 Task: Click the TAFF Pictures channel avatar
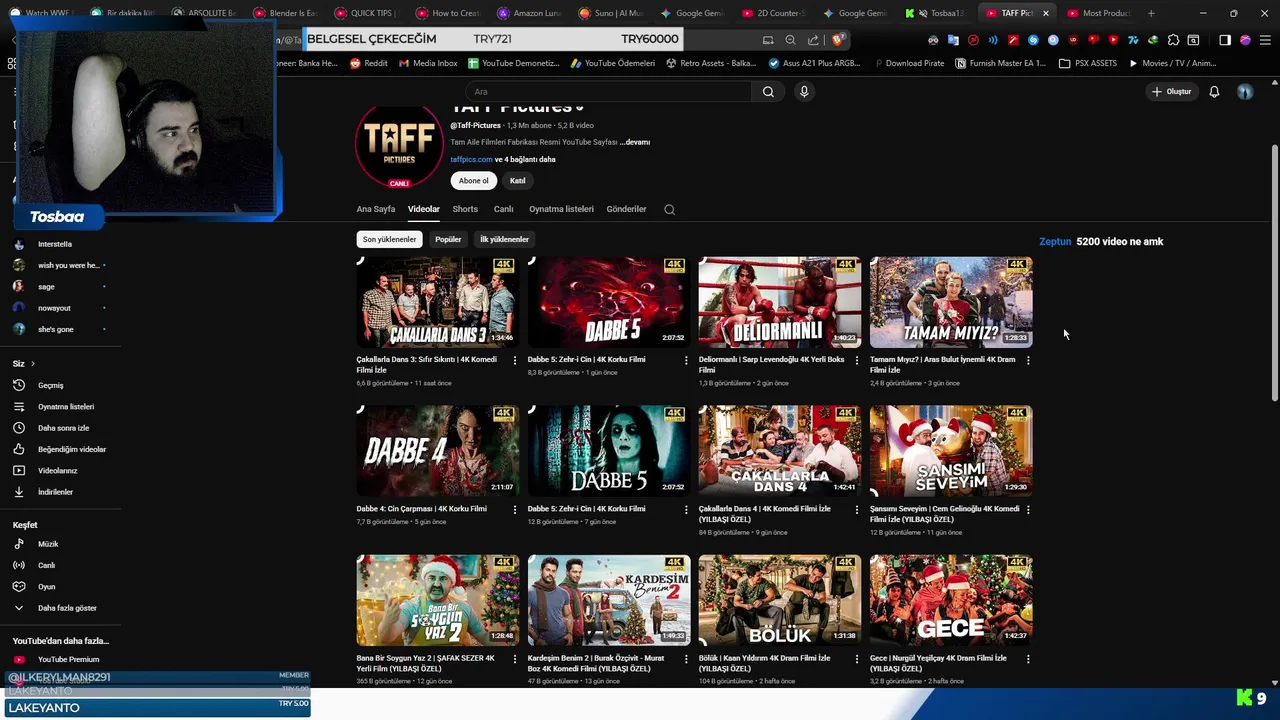399,145
